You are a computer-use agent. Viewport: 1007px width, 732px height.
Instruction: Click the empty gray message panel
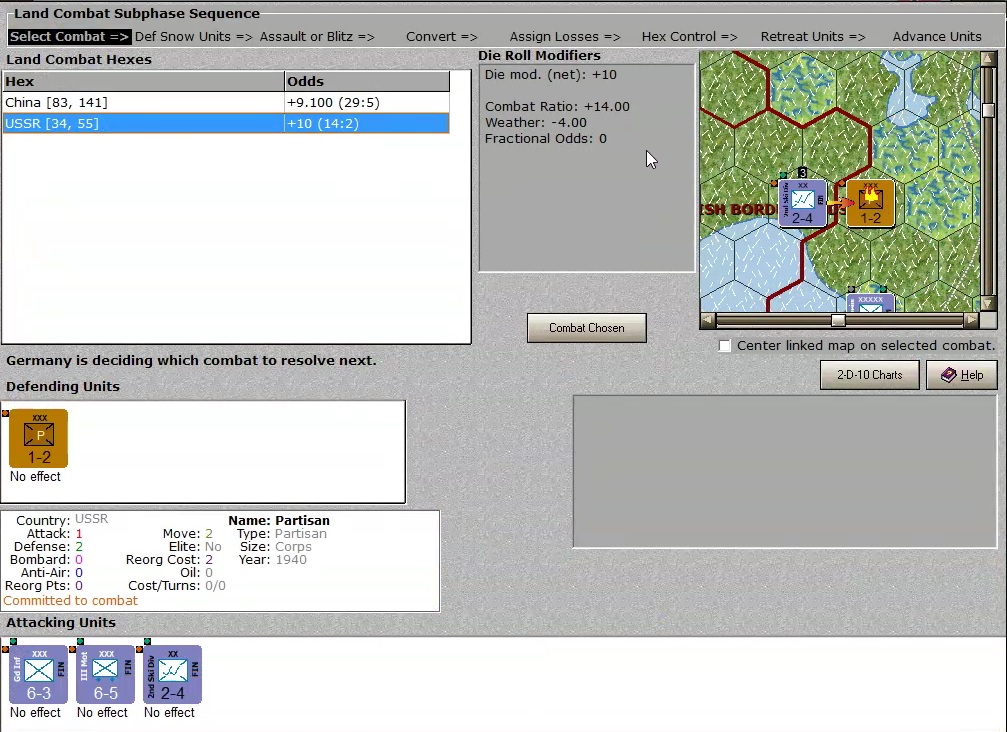point(785,471)
